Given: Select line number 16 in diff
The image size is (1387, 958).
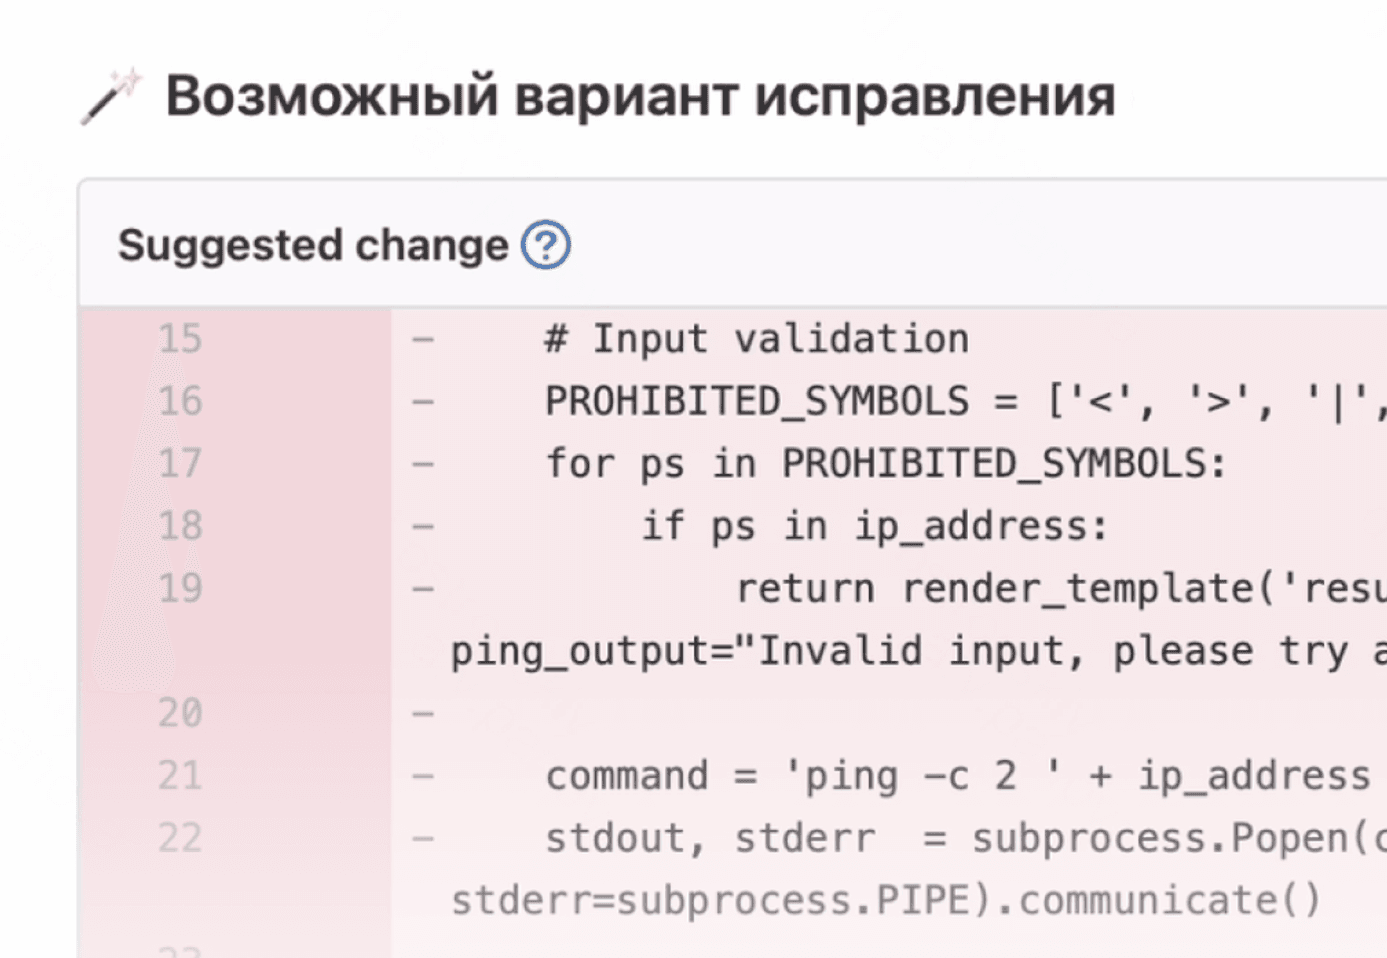Looking at the screenshot, I should (x=180, y=401).
